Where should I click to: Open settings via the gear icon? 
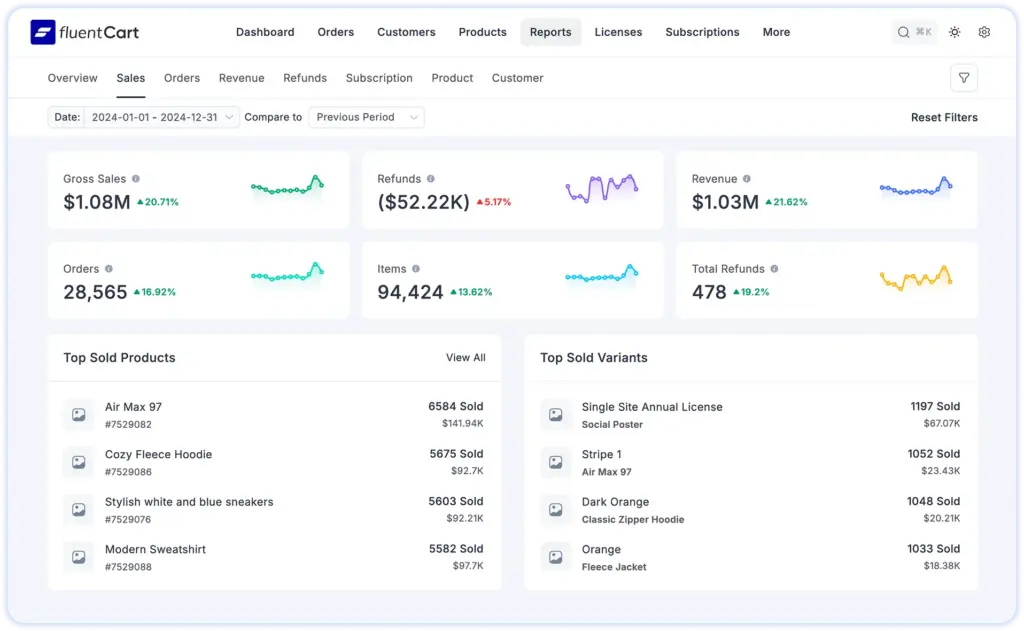pos(984,31)
